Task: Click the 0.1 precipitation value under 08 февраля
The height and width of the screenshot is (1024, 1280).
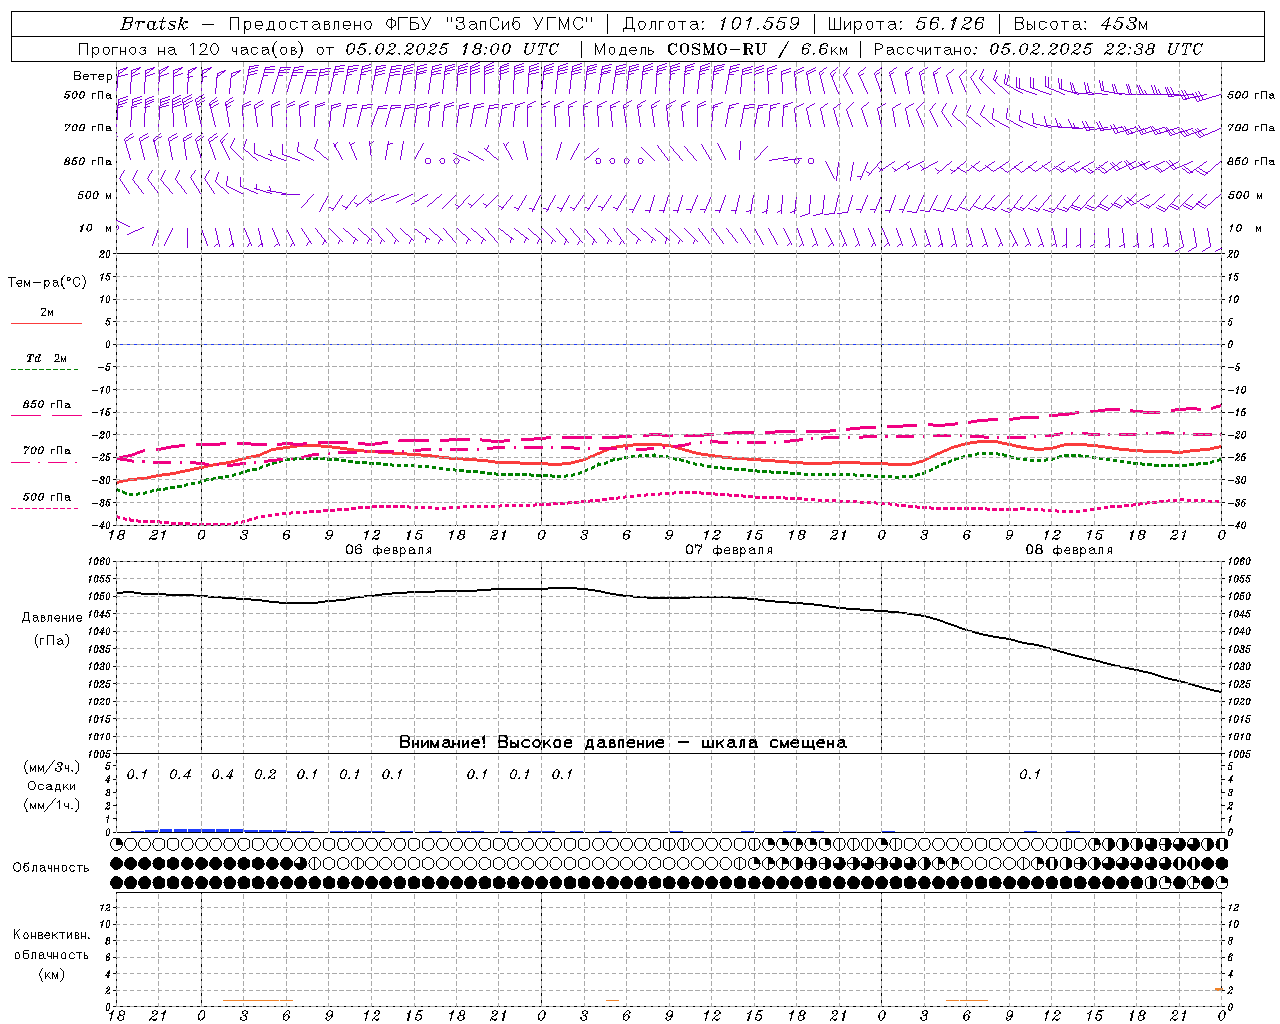Action: coord(1030,775)
